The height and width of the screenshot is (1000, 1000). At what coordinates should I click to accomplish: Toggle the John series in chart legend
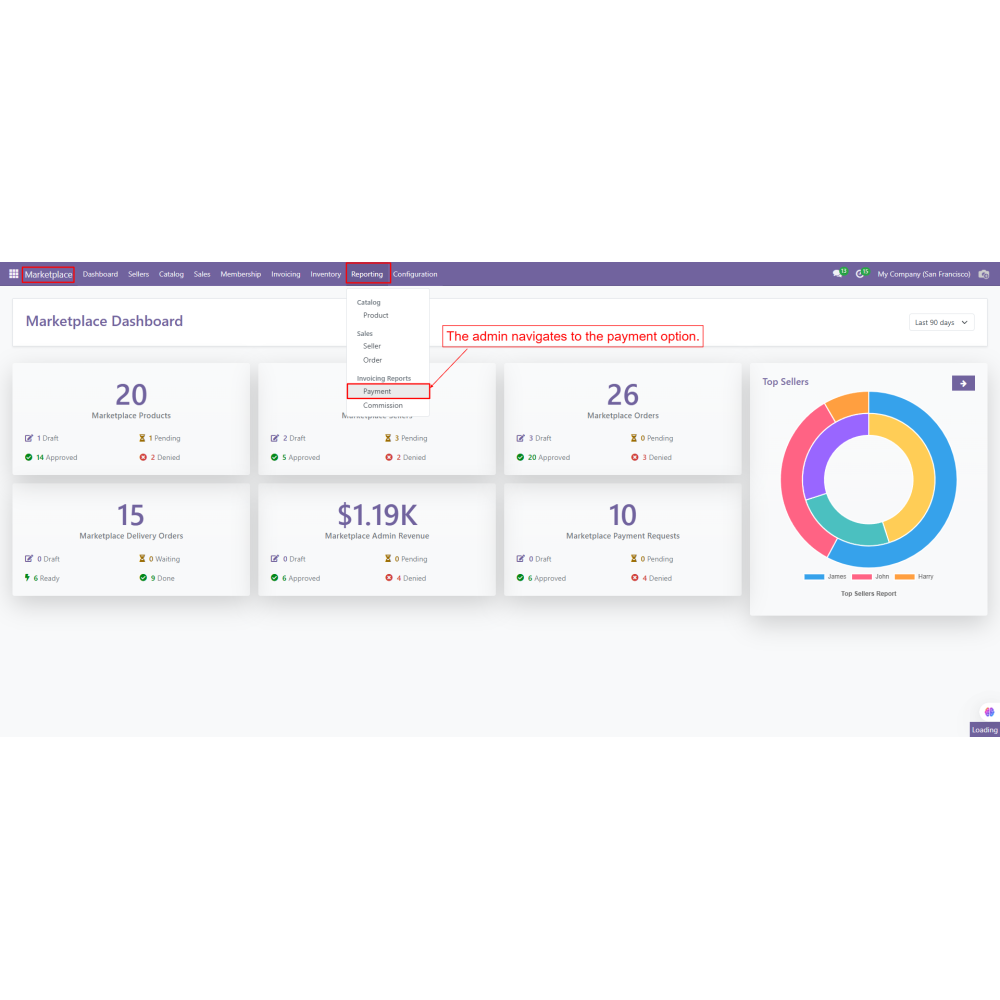click(x=861, y=577)
